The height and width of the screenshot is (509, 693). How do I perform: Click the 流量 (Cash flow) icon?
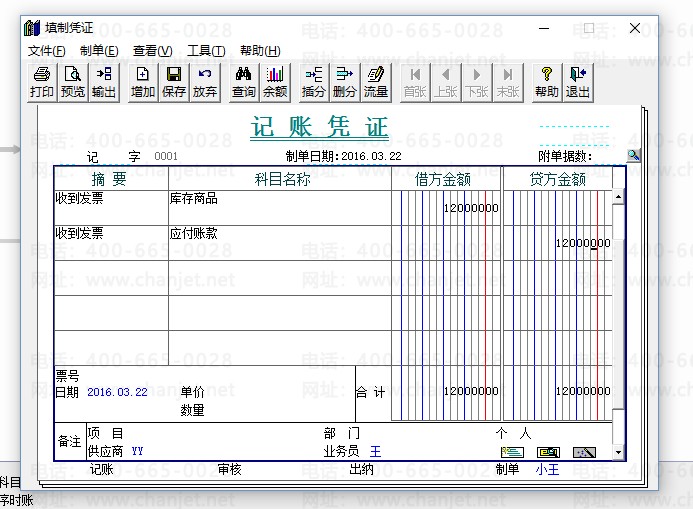tap(376, 82)
